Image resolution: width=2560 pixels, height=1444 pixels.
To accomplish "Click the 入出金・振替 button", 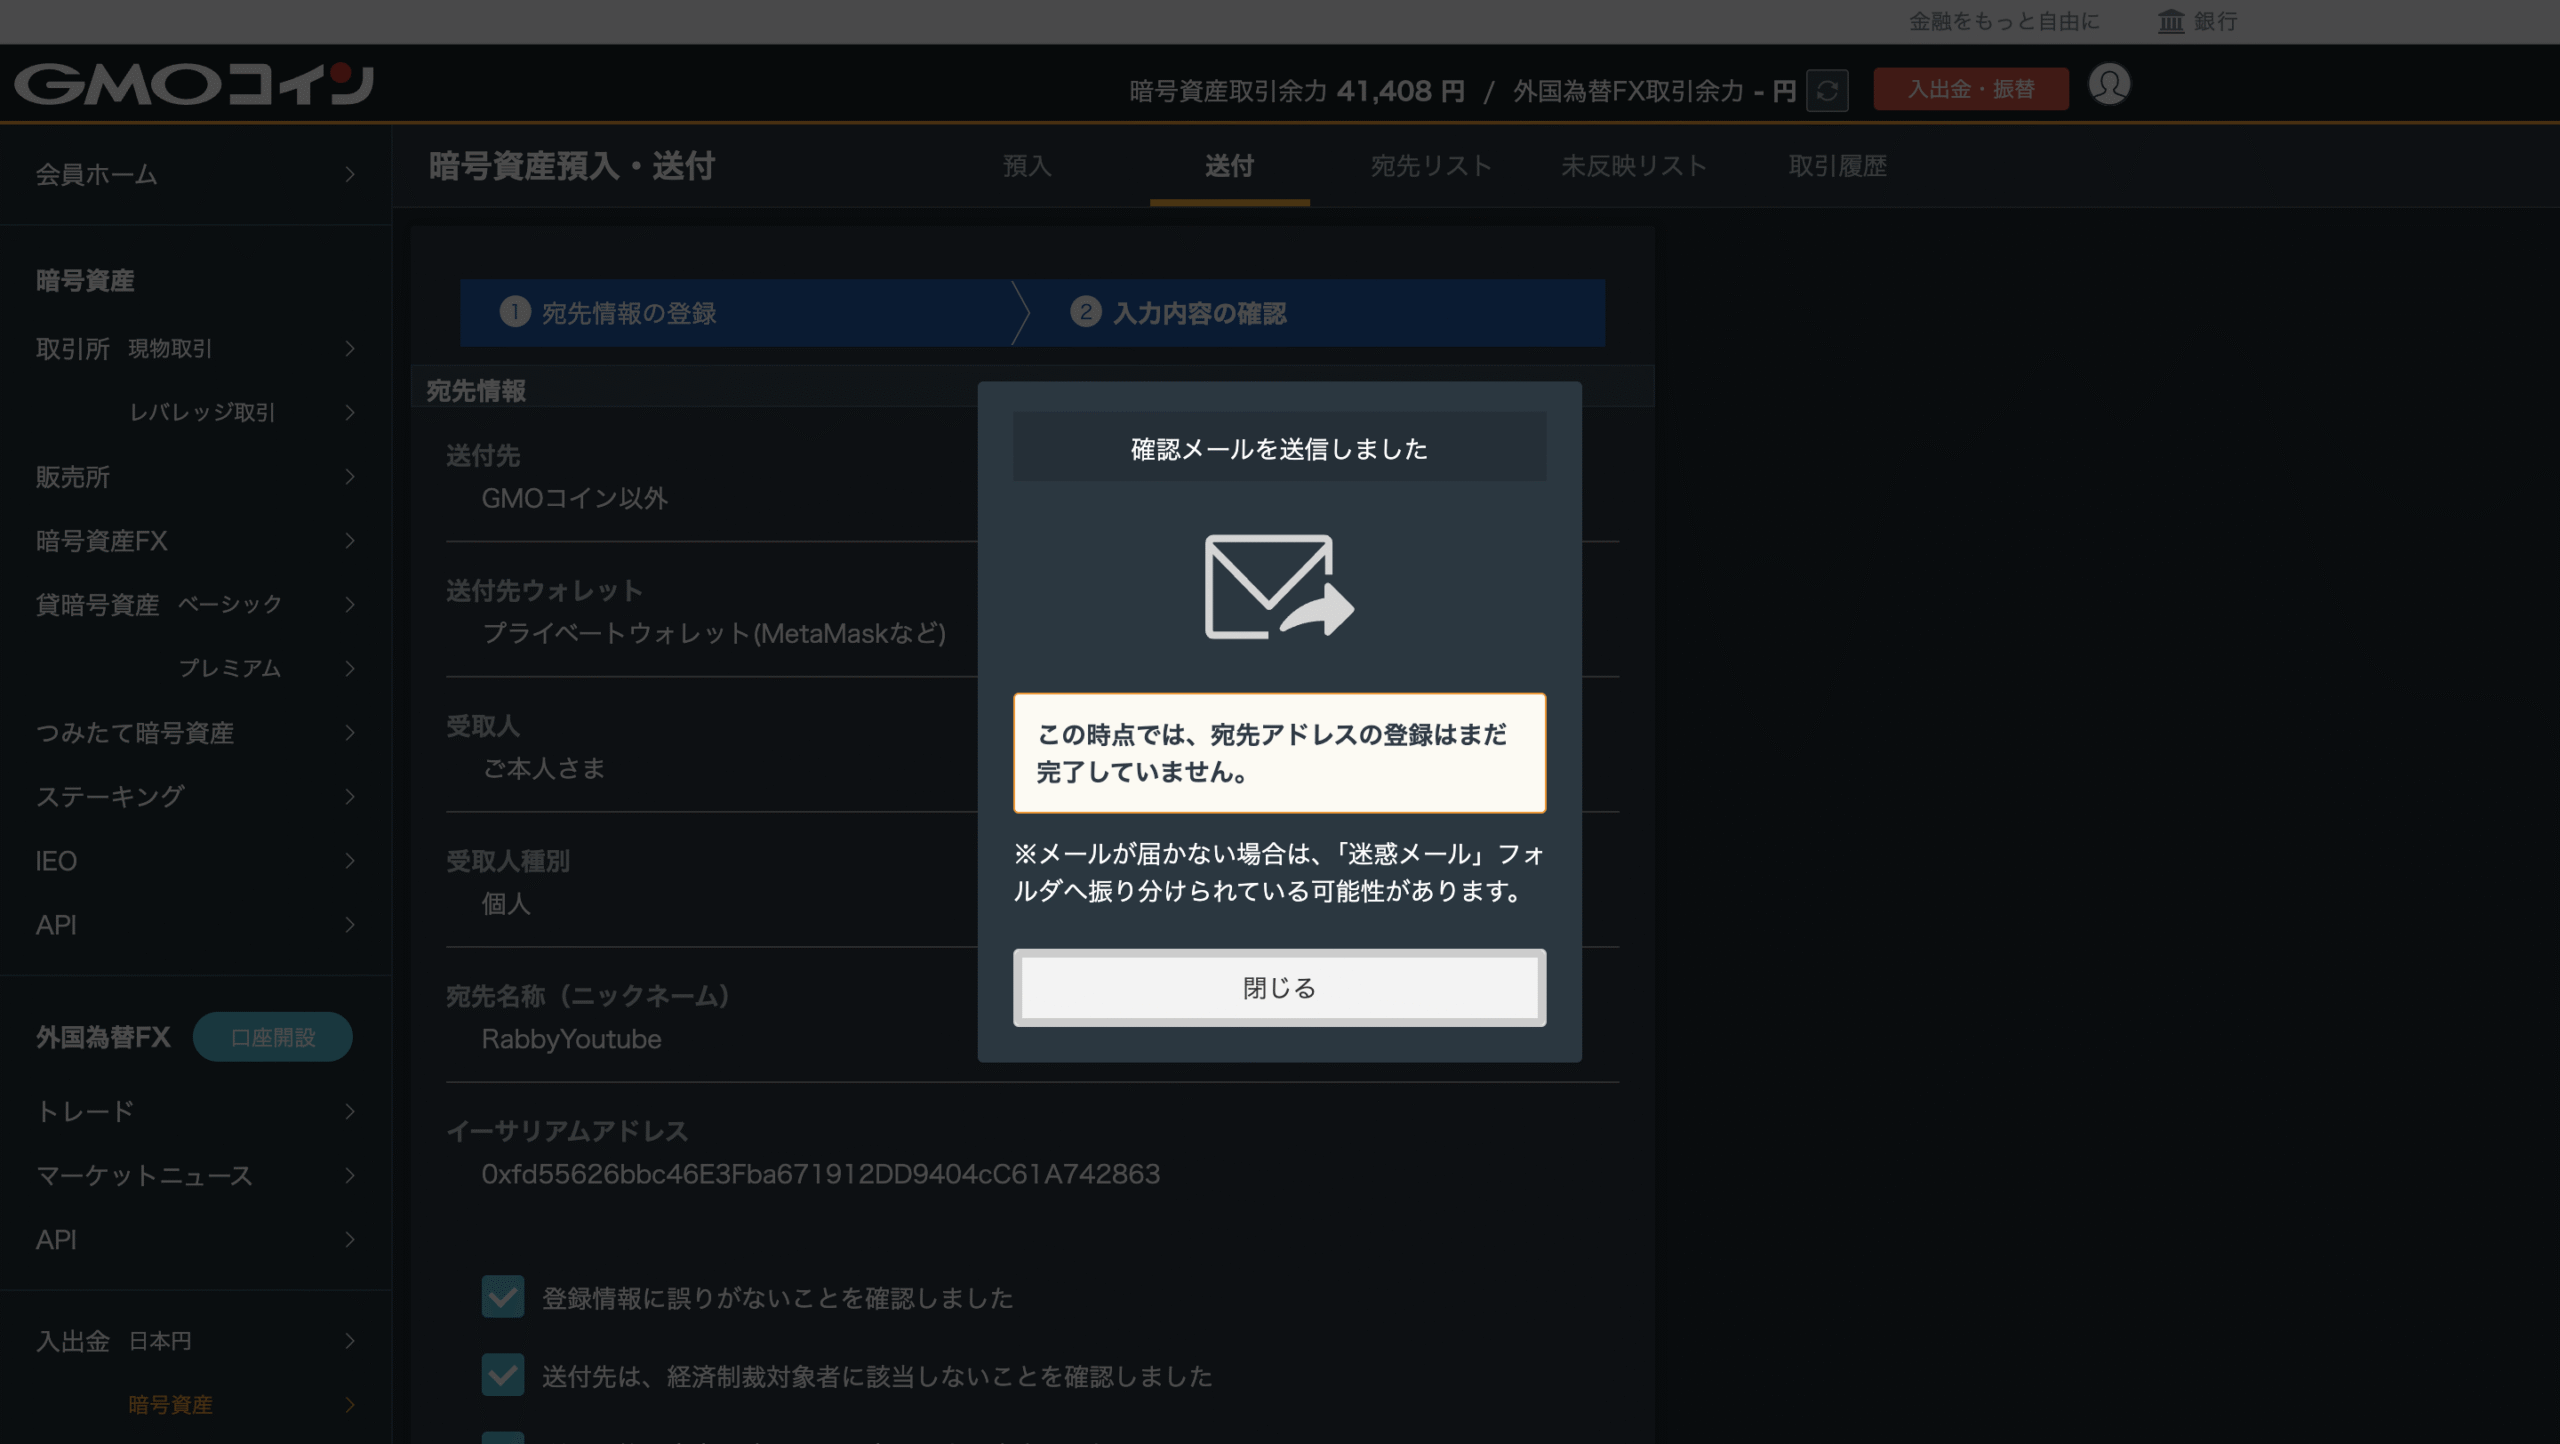I will click(x=1970, y=88).
